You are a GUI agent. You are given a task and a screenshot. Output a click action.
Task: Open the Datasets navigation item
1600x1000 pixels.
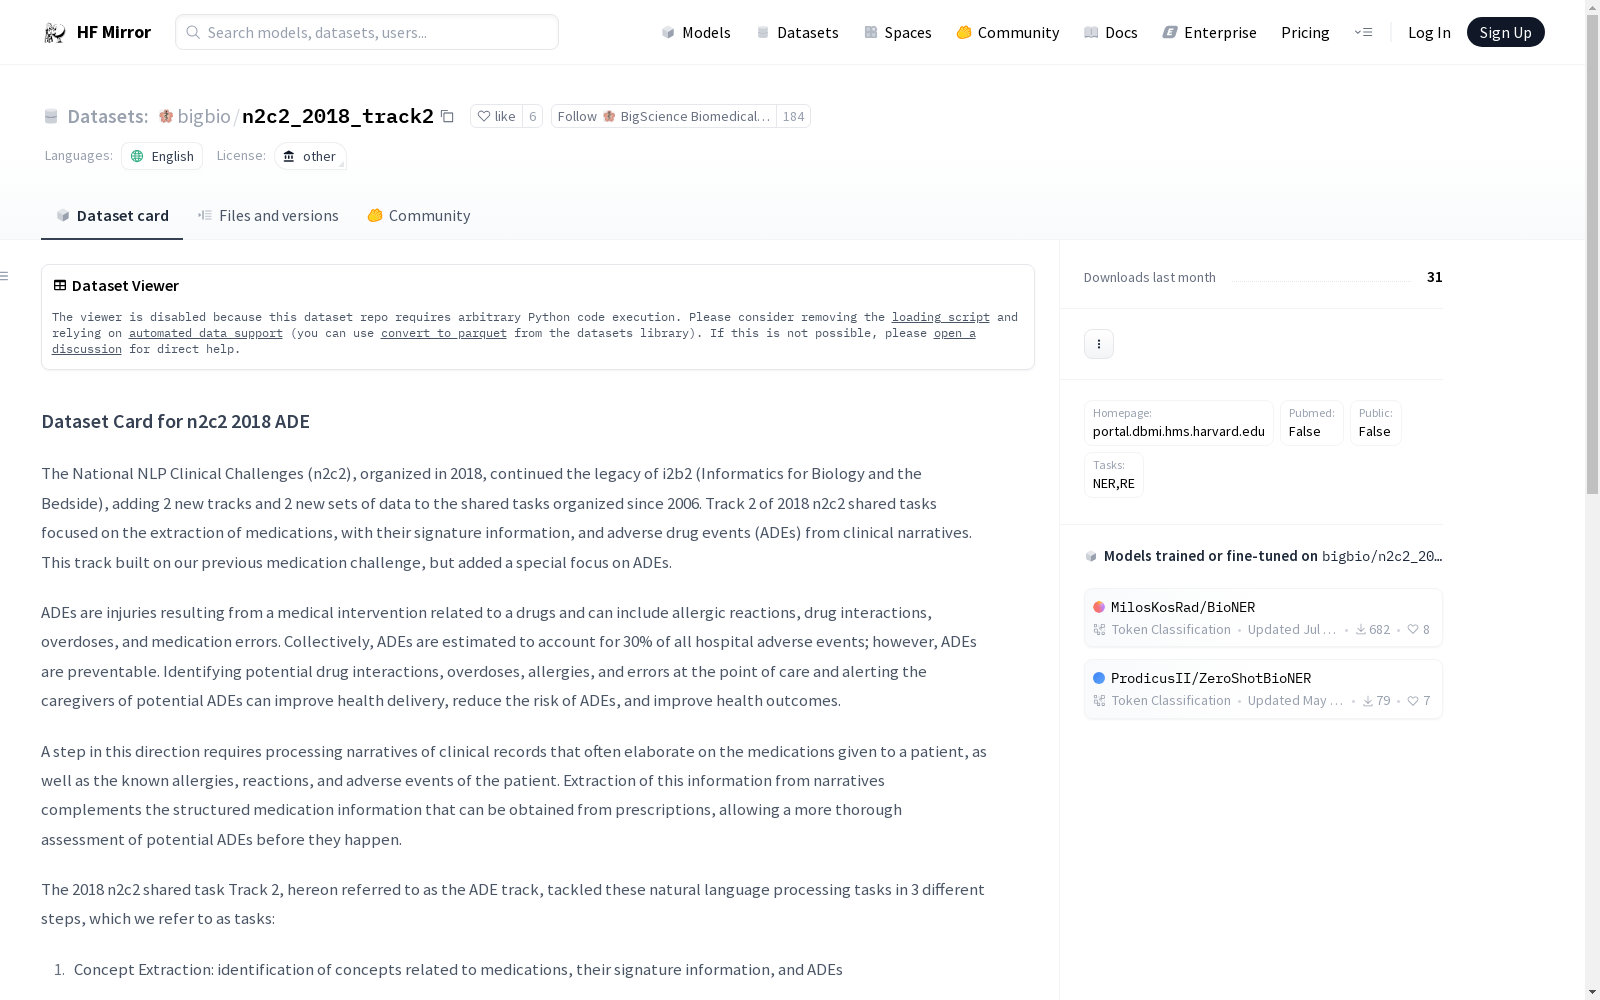(797, 32)
